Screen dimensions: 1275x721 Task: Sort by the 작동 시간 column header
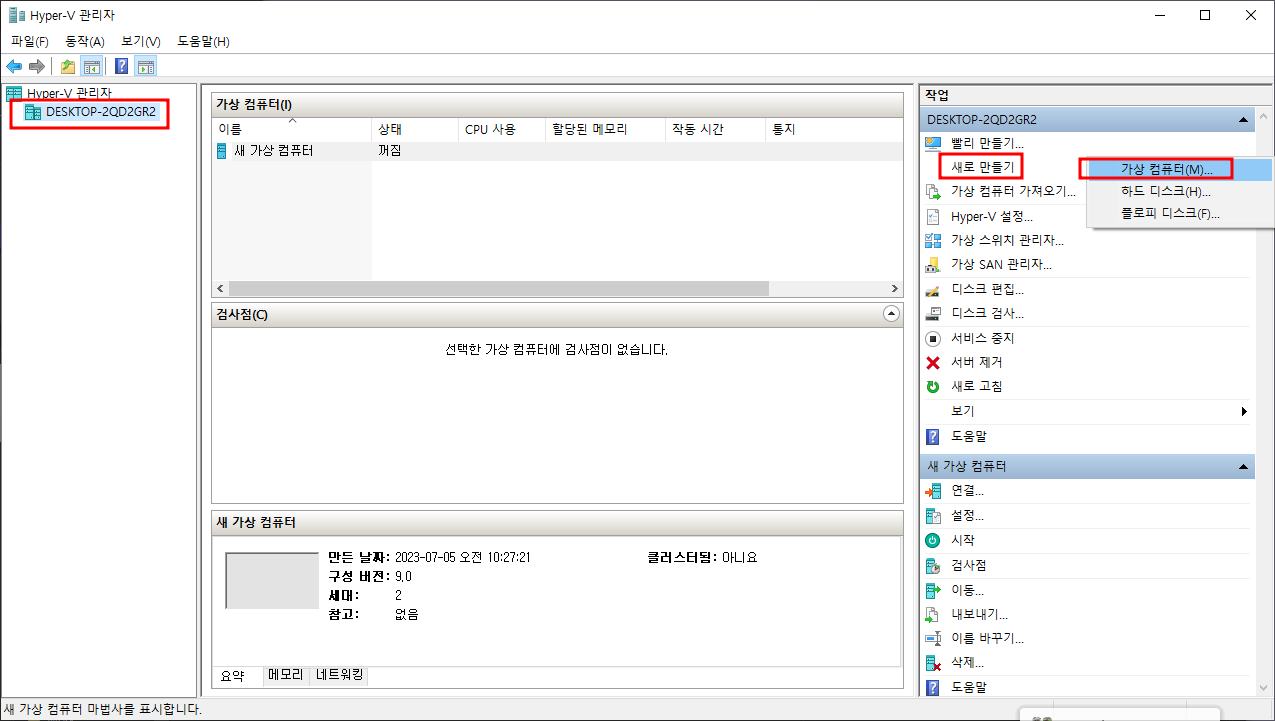(715, 129)
